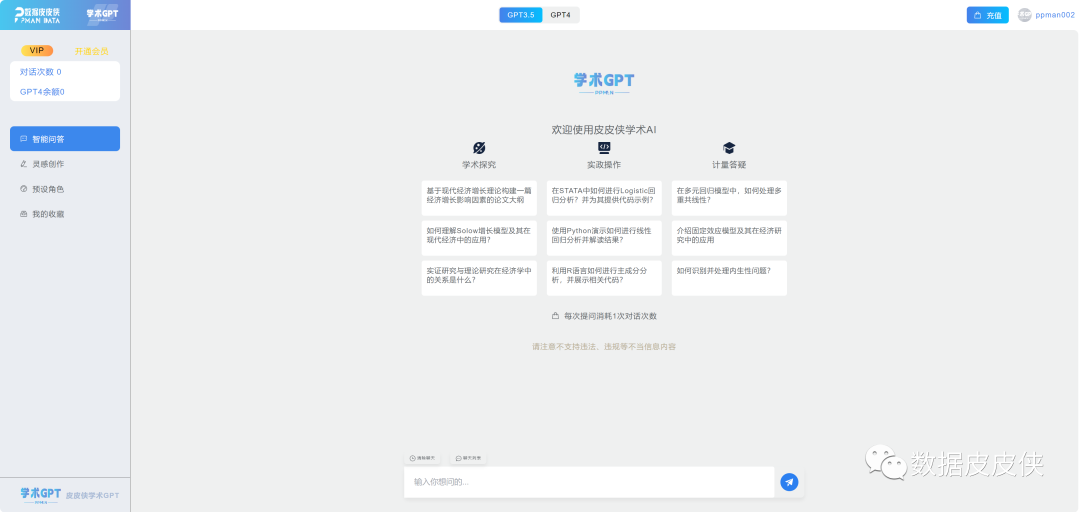Click the 计量答疑 column label
The width and height of the screenshot is (1080, 512).
coord(729,165)
